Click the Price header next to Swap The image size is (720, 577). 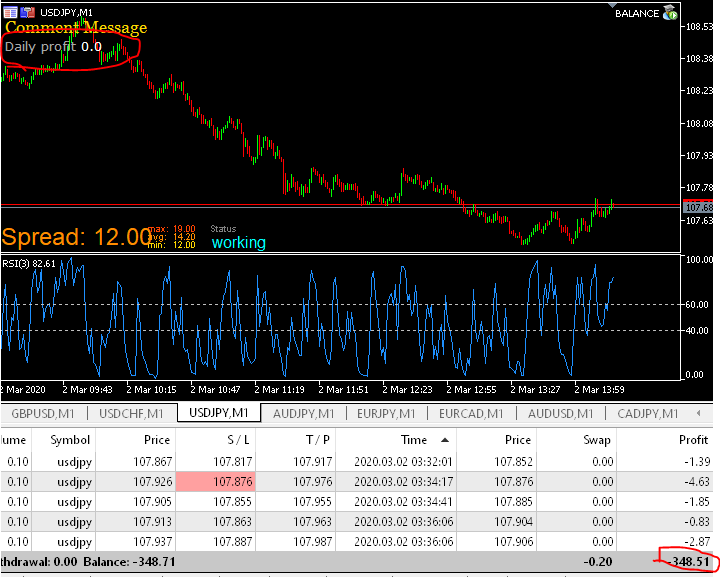496,440
